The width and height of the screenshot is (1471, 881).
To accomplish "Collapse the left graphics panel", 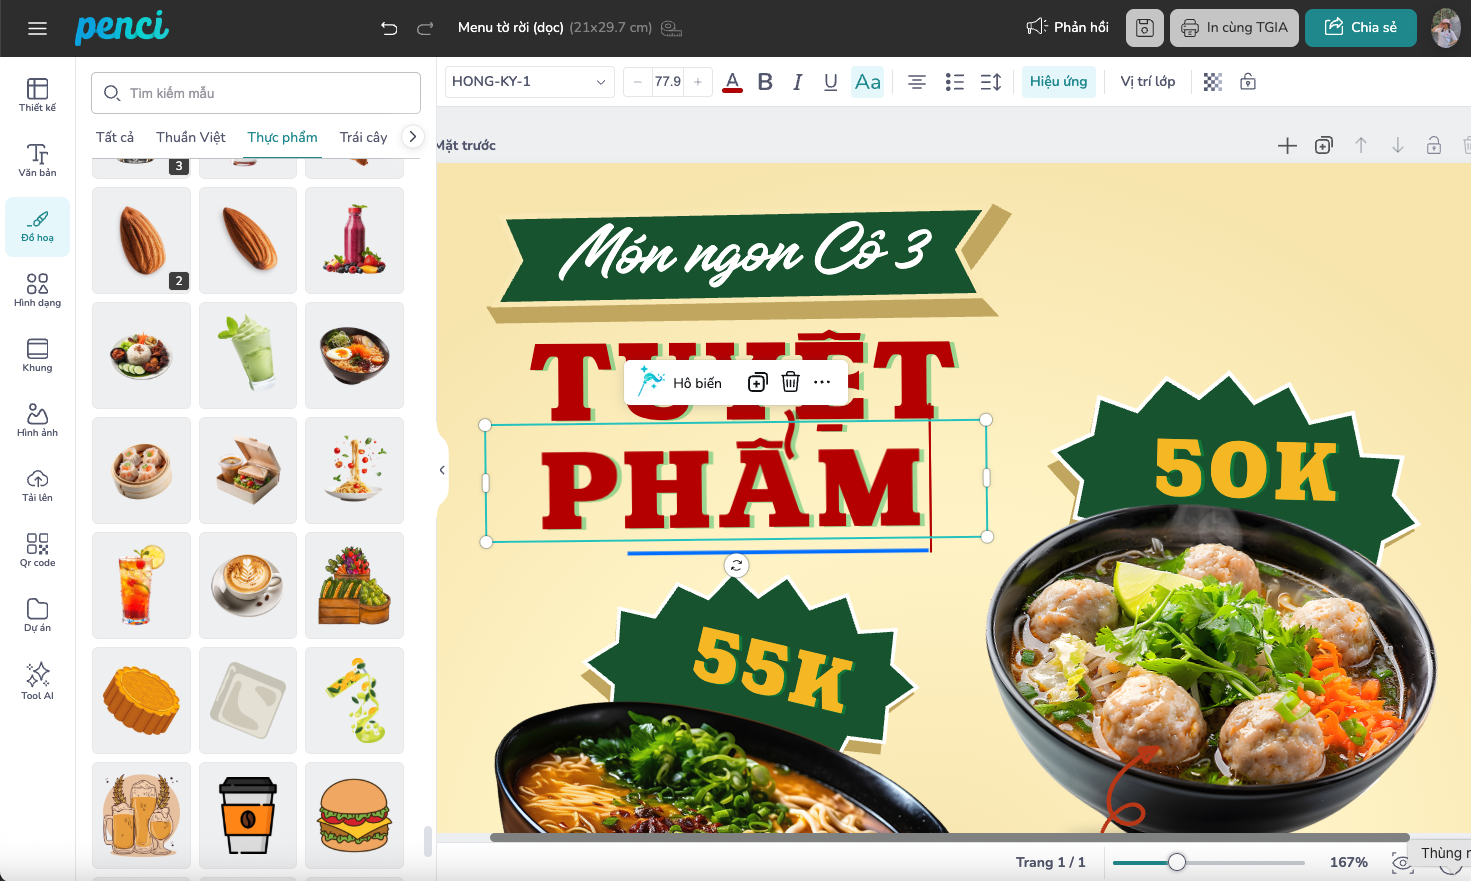I will point(442,470).
